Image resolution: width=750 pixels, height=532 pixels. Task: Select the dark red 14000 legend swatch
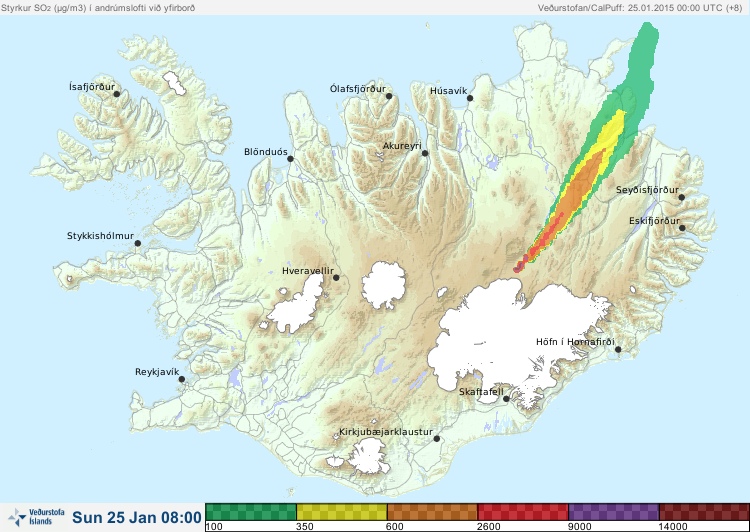(x=704, y=512)
